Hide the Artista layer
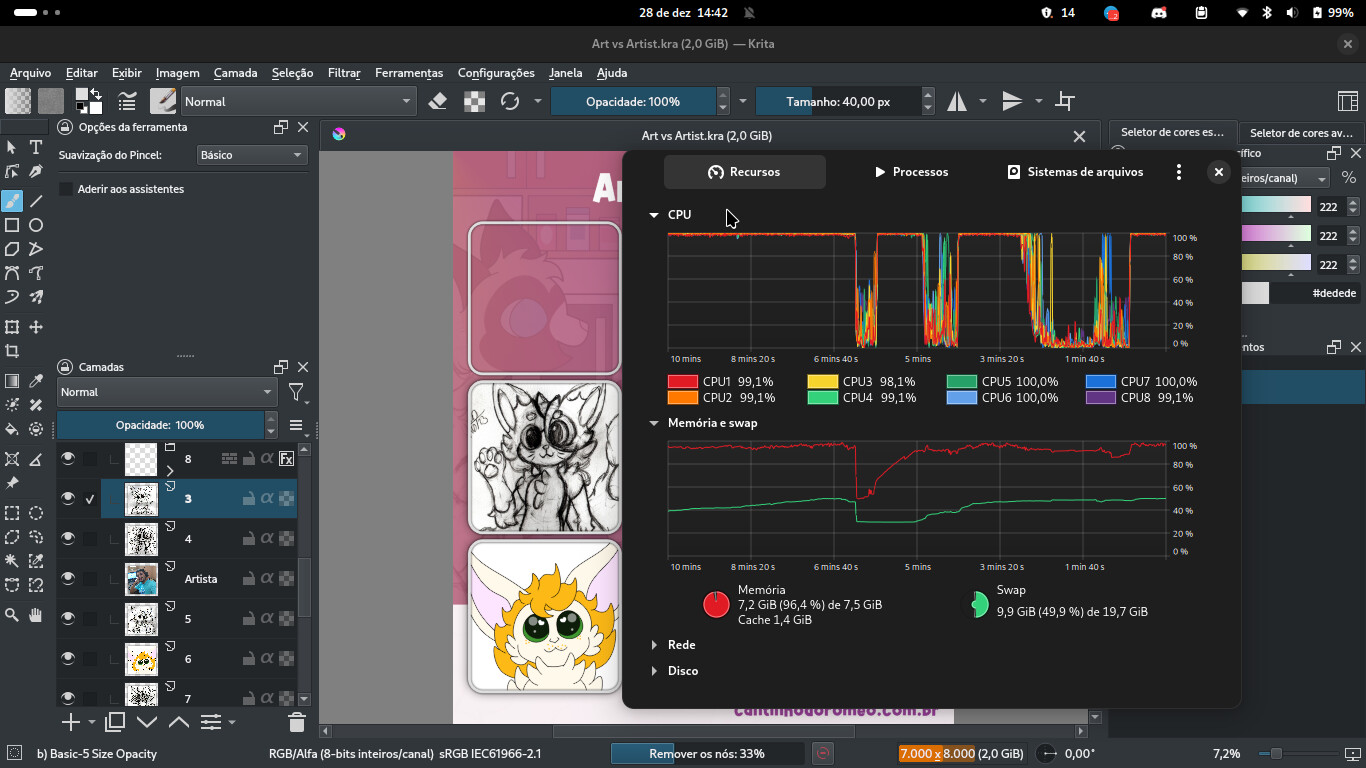The width and height of the screenshot is (1366, 768). tap(68, 579)
